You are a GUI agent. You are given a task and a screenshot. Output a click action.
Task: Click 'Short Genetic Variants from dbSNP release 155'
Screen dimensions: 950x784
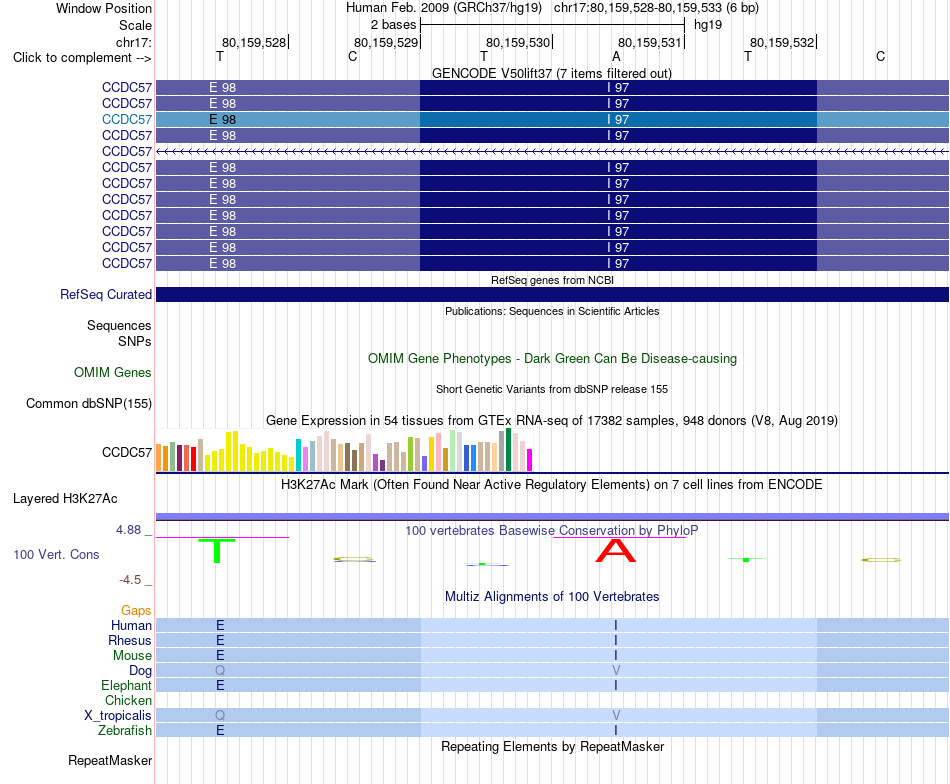tap(552, 389)
